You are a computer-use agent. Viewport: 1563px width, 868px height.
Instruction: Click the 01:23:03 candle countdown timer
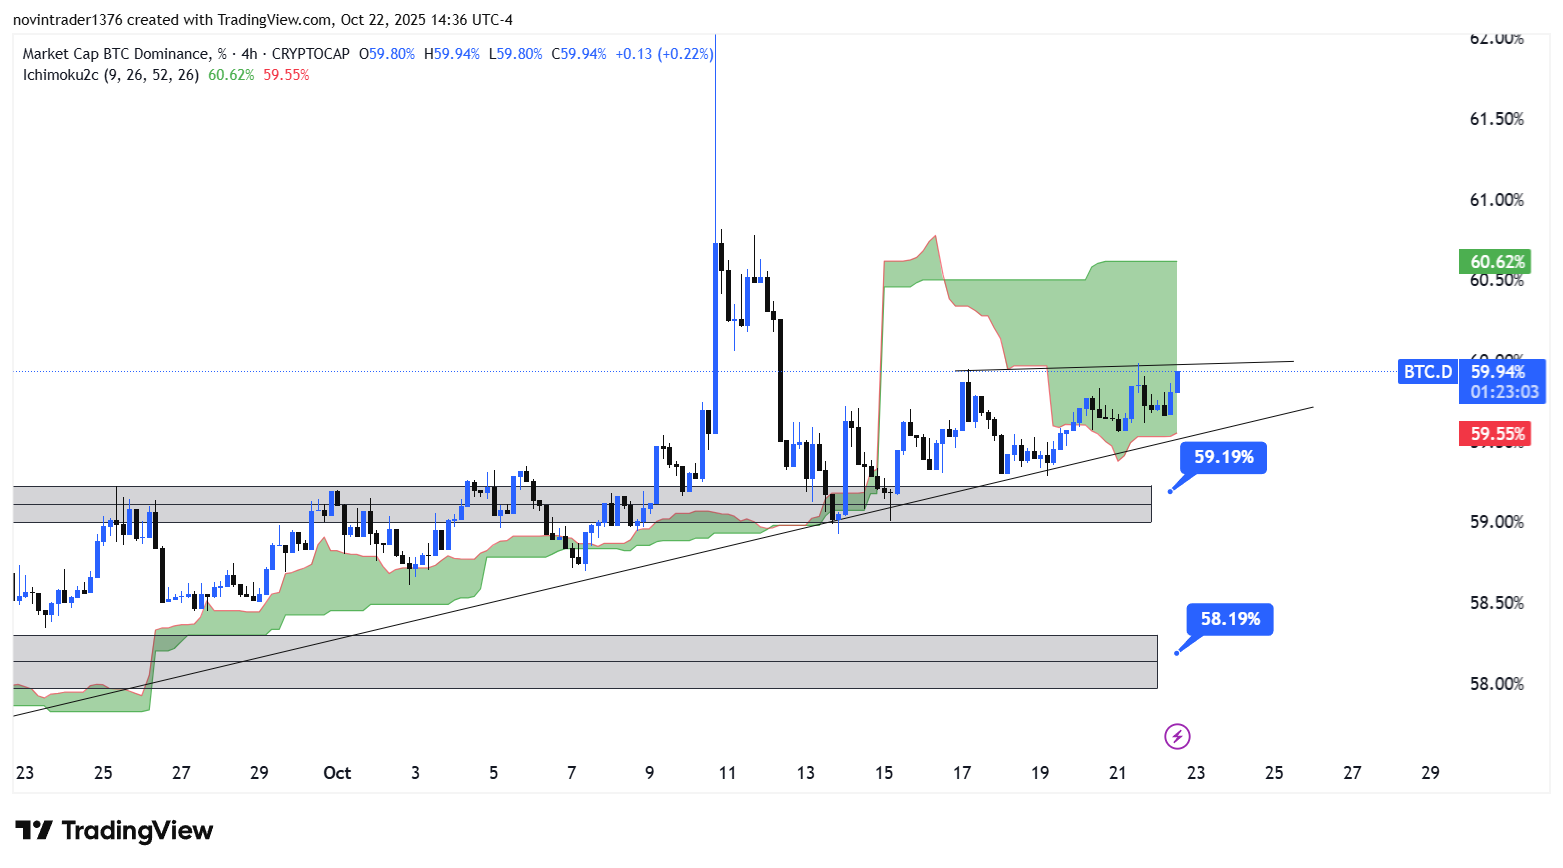[1503, 392]
